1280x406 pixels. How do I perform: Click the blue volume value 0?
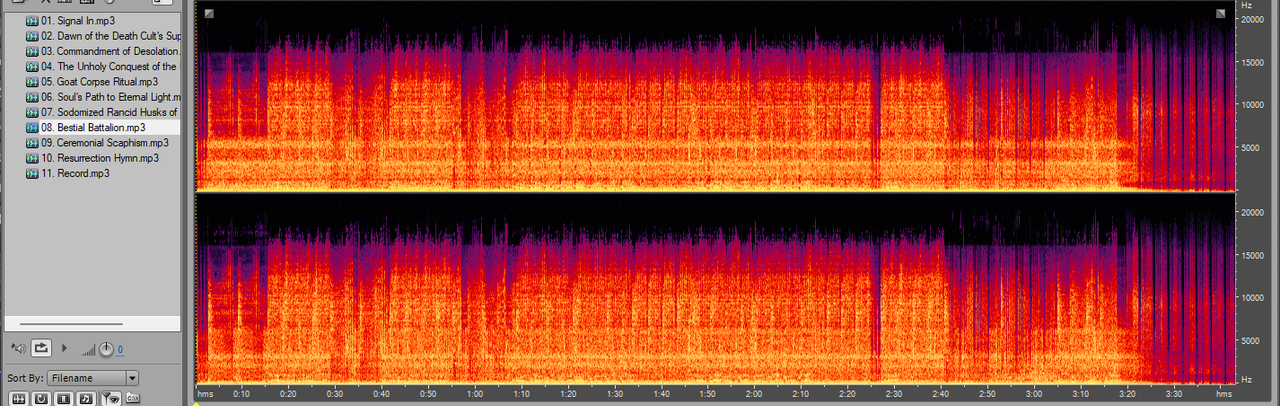[x=120, y=349]
